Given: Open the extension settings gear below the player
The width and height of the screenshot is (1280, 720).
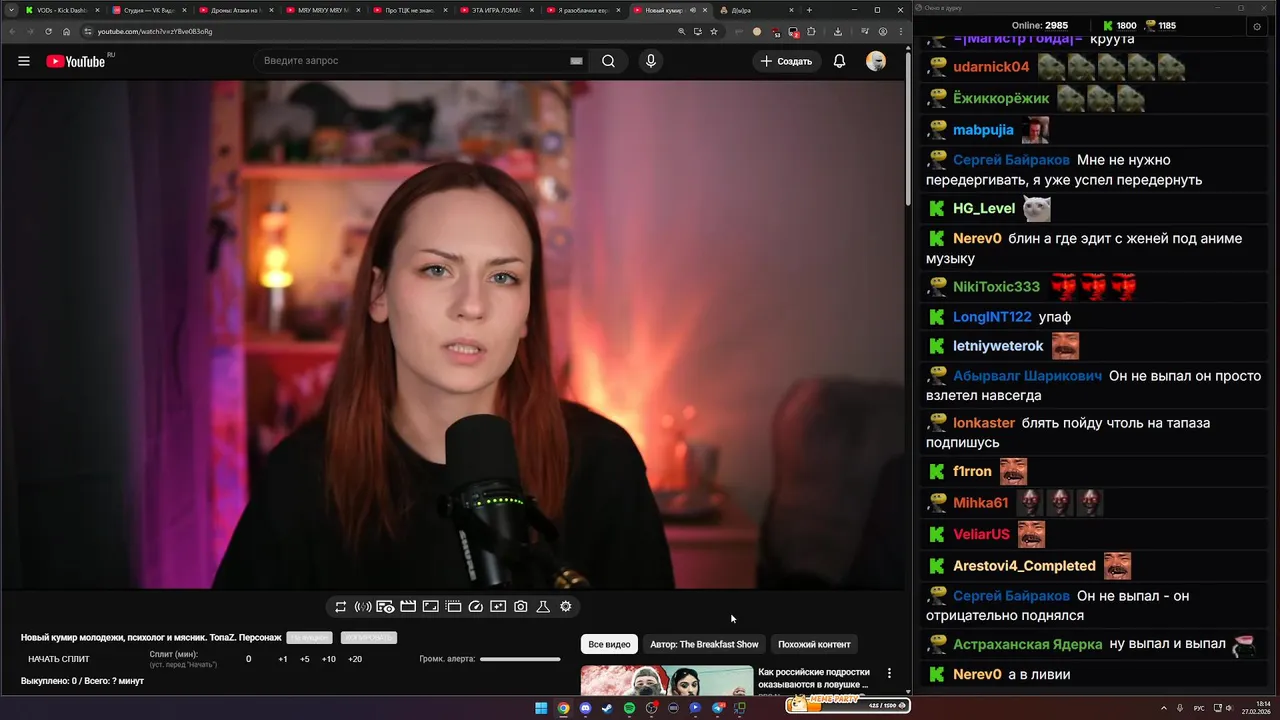Looking at the screenshot, I should (566, 607).
